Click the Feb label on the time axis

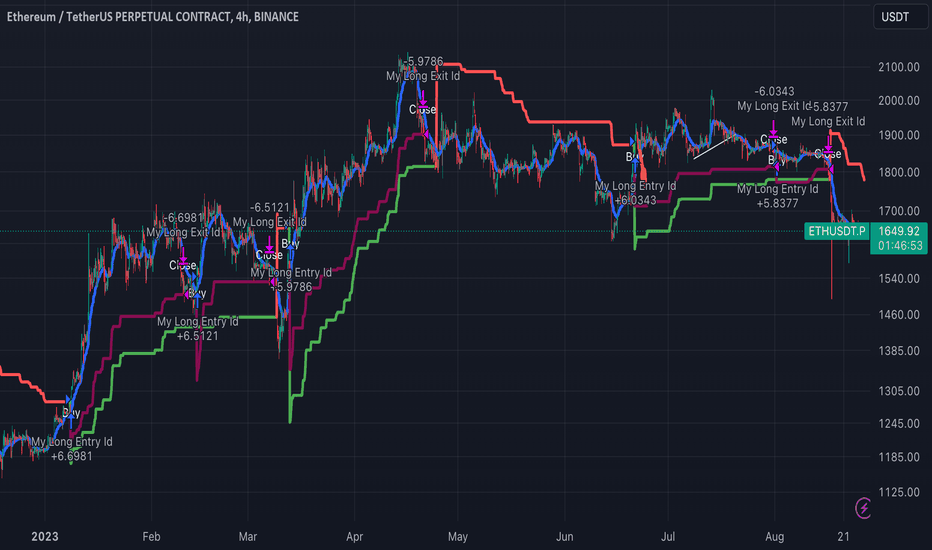pyautogui.click(x=151, y=537)
